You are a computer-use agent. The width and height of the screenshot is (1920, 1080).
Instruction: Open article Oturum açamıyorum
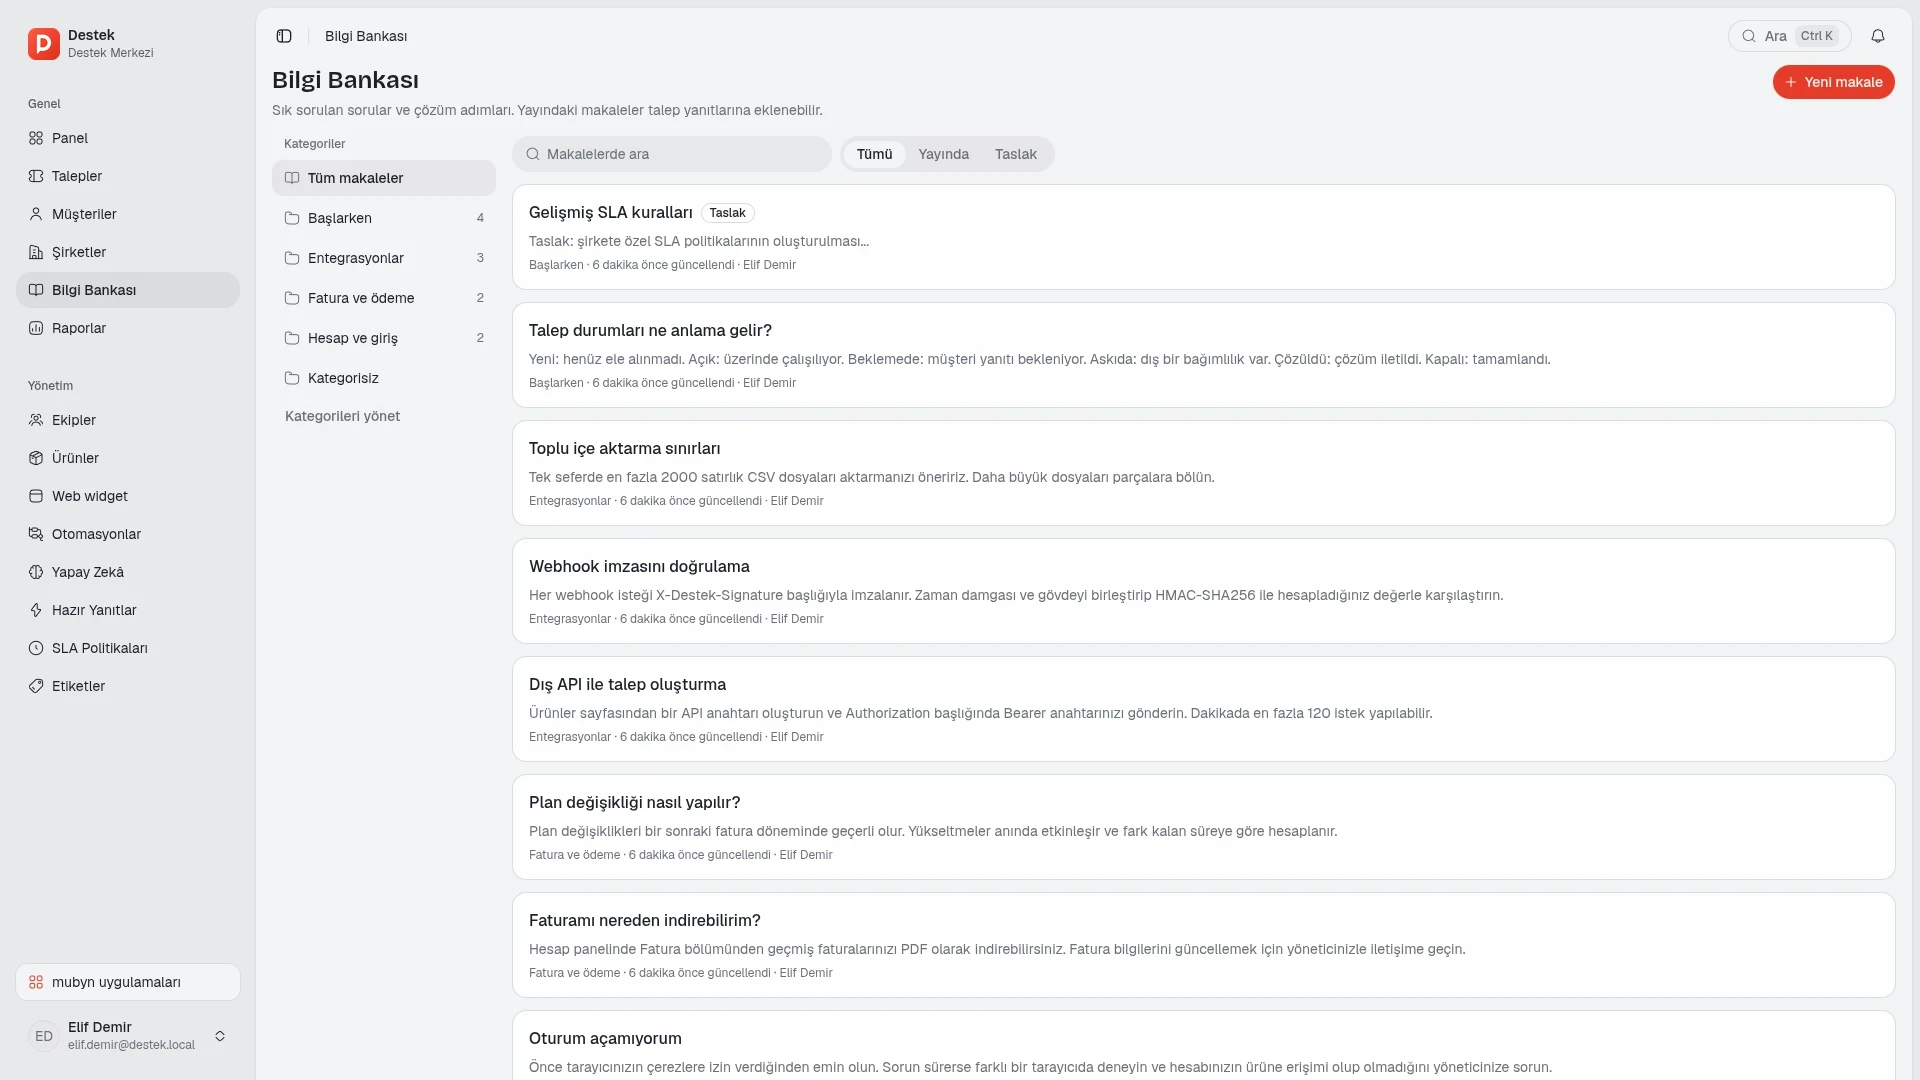tap(1204, 1046)
